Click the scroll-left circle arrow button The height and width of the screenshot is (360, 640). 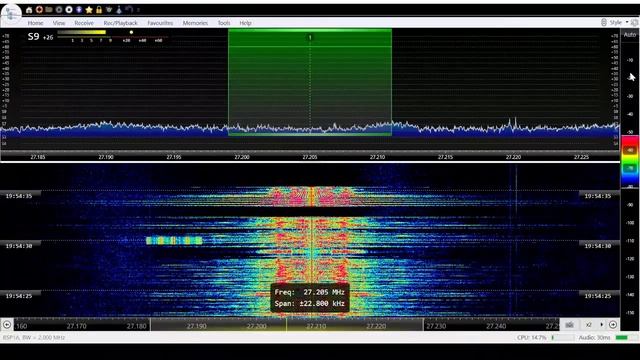point(7,324)
